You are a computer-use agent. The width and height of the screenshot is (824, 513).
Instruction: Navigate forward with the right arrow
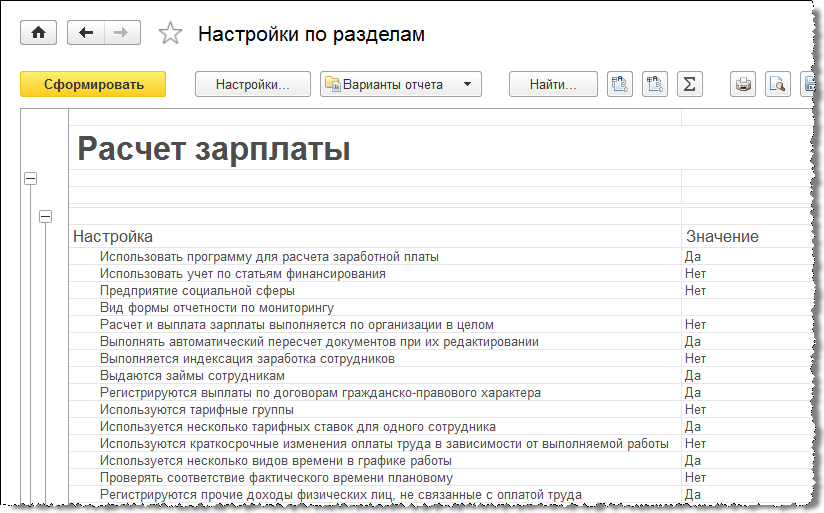click(120, 33)
